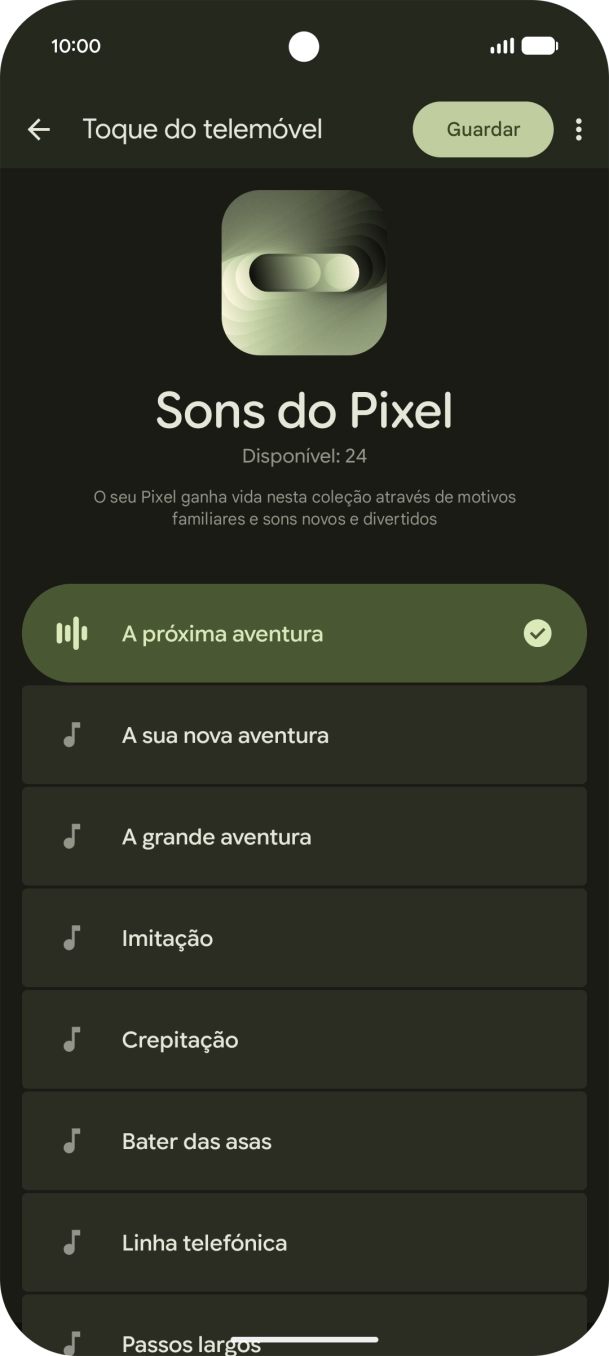This screenshot has width=609, height=1356.
Task: Select the A sua nova aventura ringtone
Action: pos(304,736)
